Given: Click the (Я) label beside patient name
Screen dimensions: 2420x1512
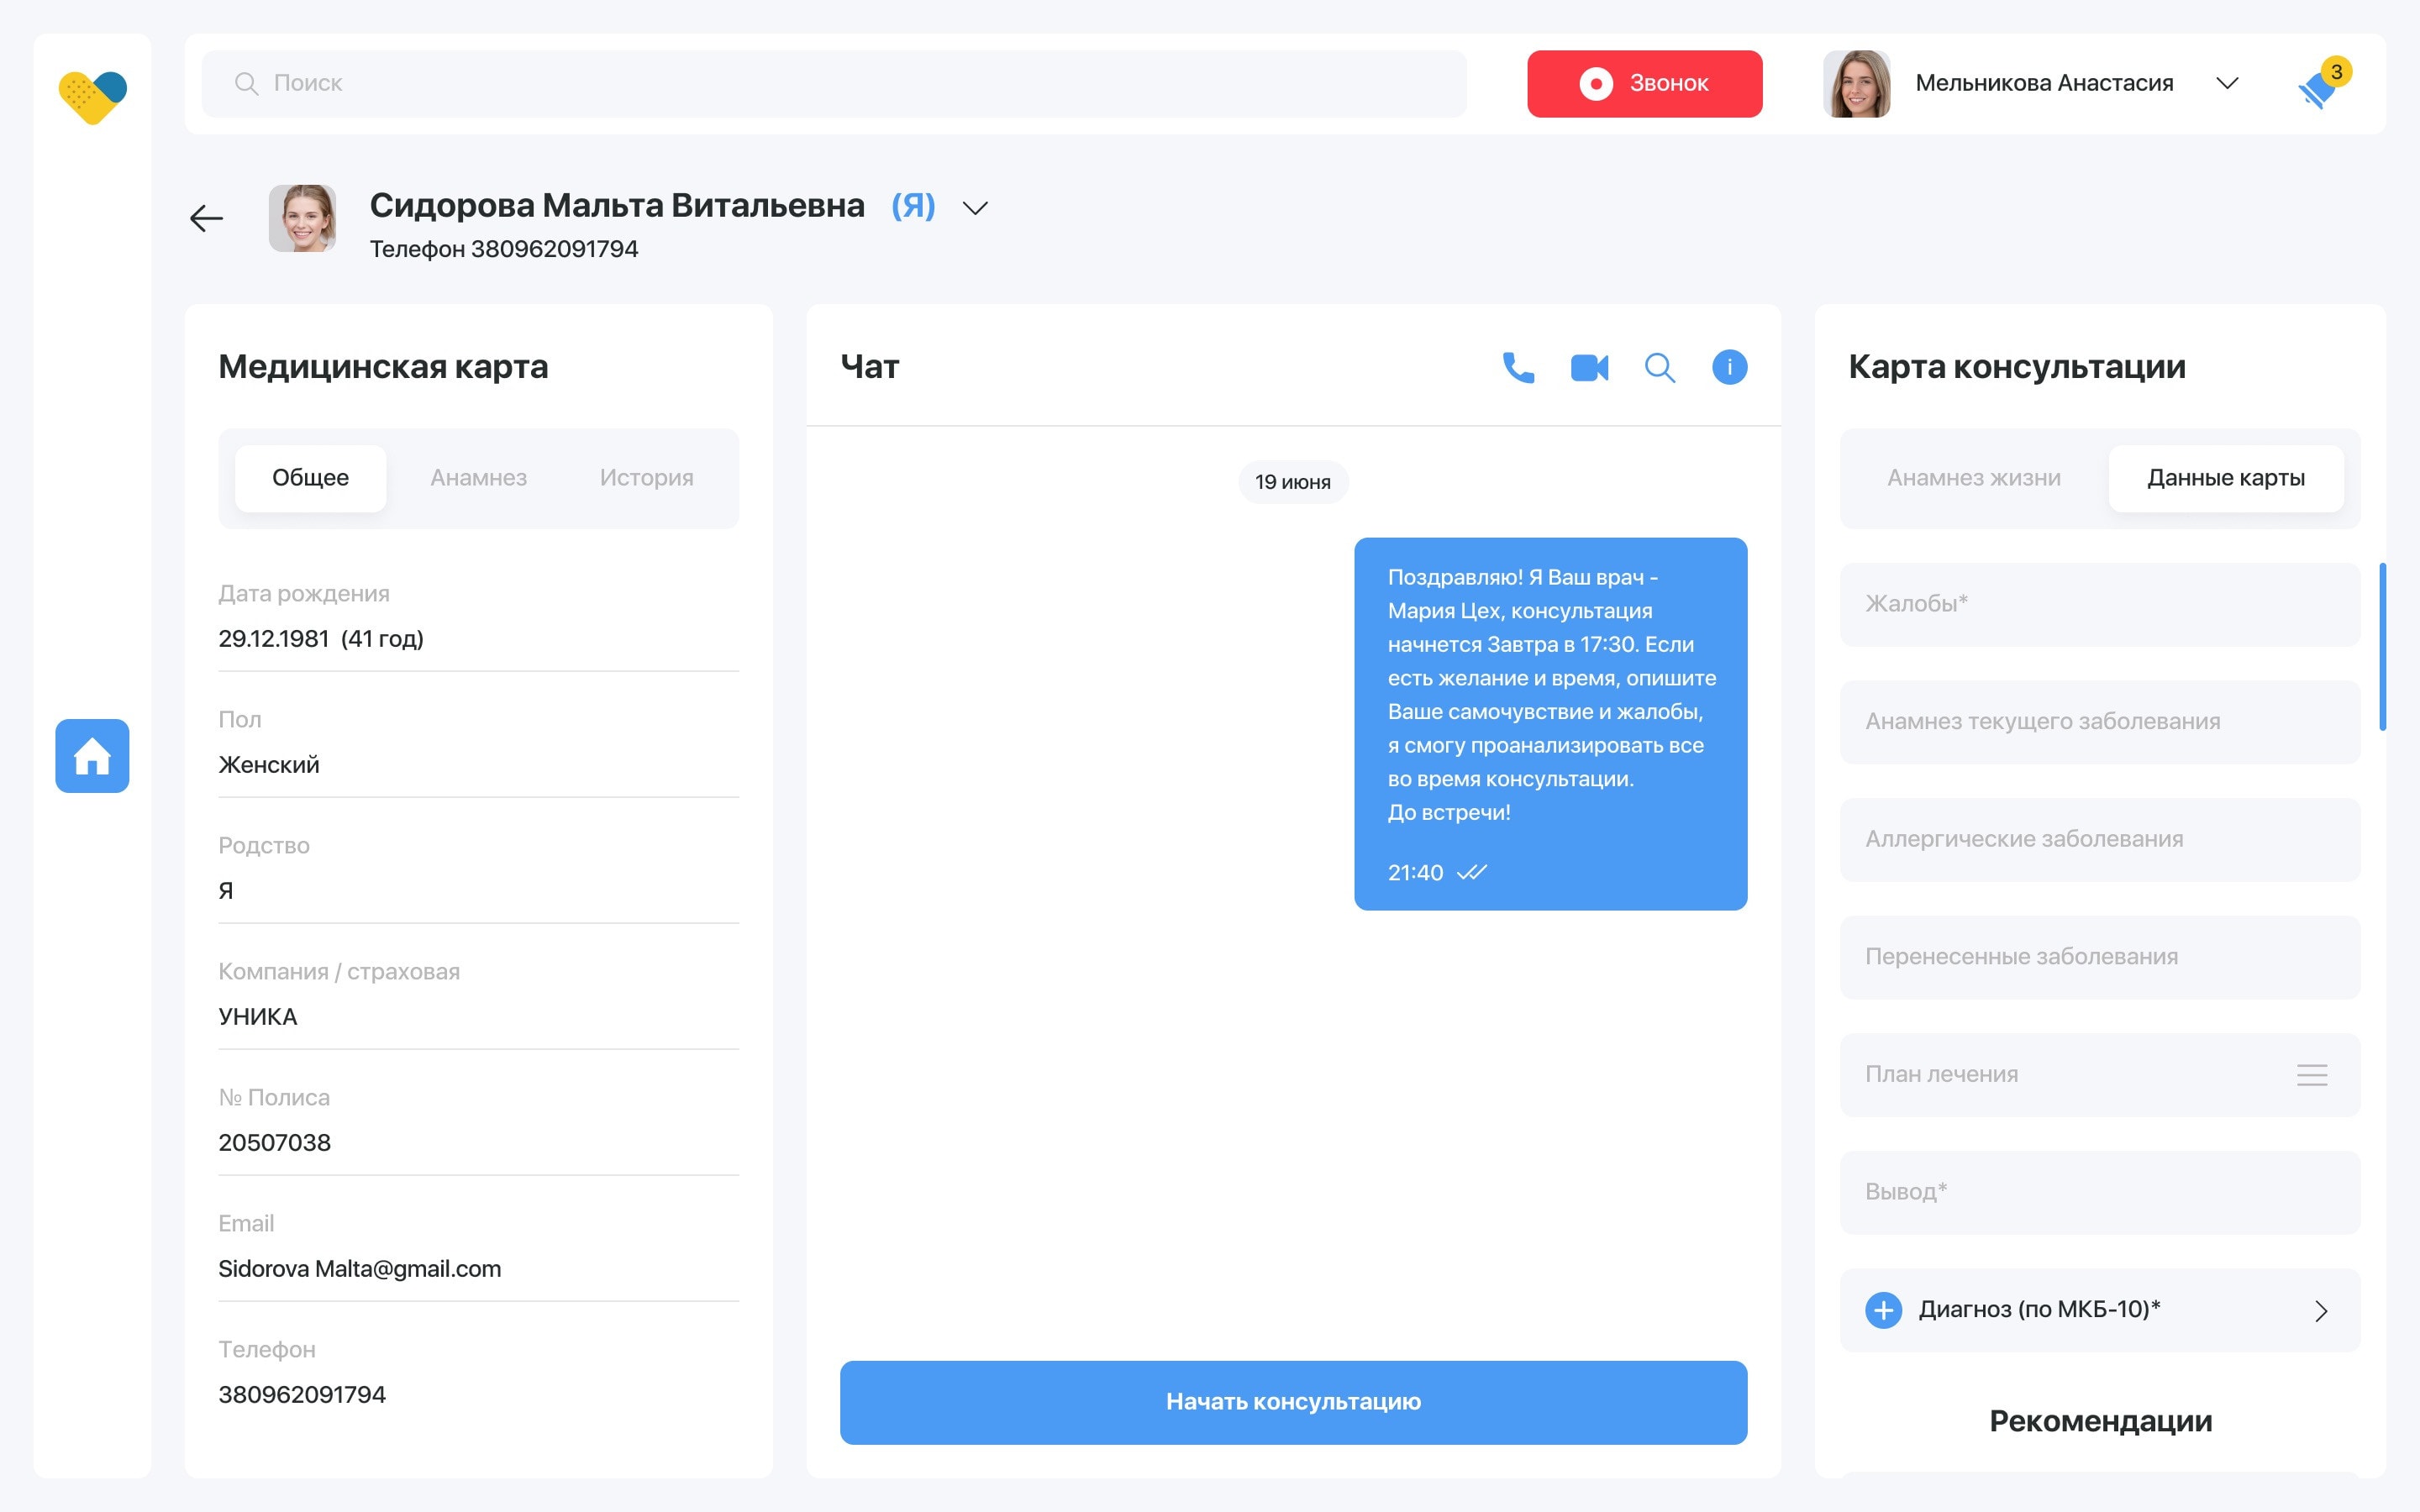Looking at the screenshot, I should pos(913,206).
